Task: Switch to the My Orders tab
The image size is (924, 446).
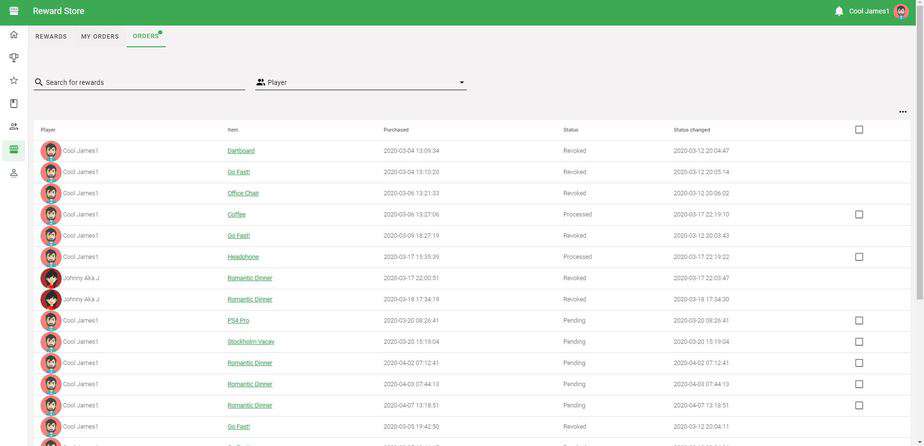Action: (100, 36)
